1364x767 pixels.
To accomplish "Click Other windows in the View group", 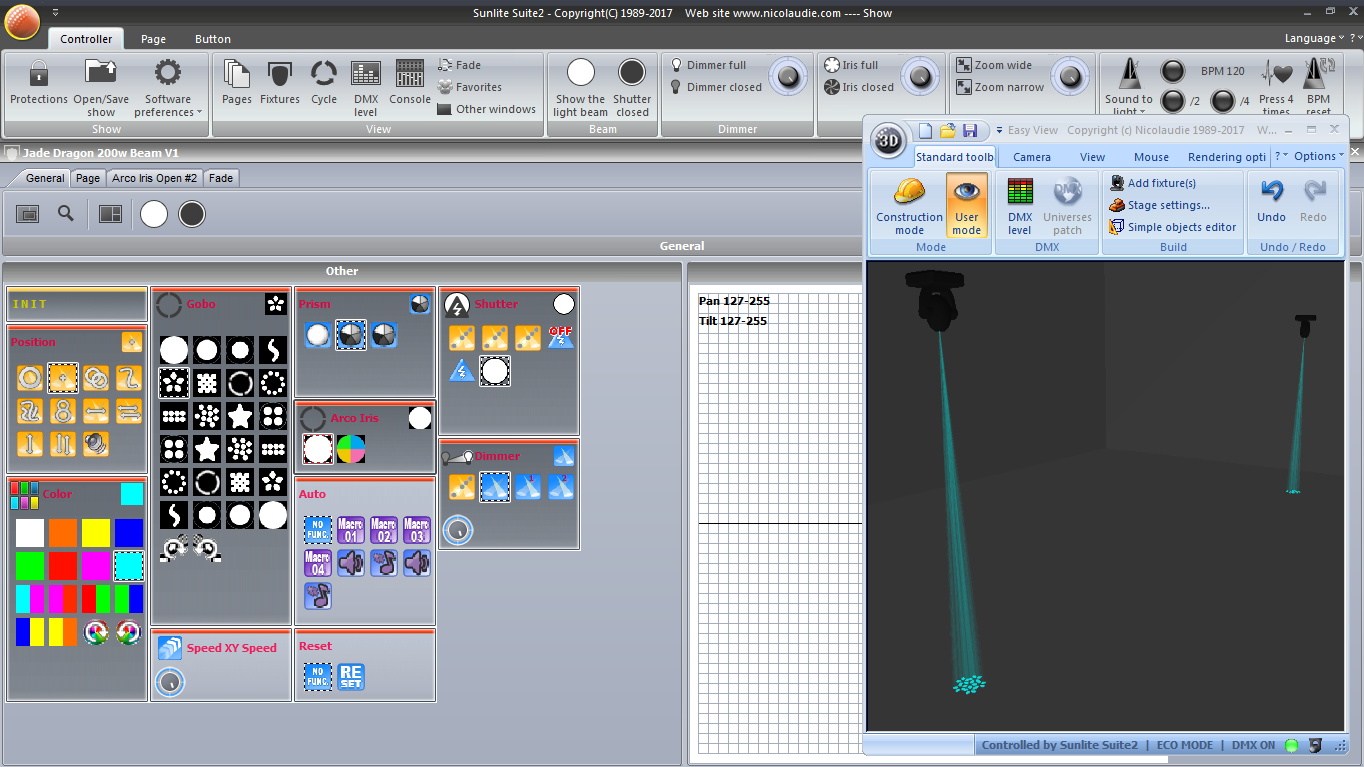I will click(486, 109).
